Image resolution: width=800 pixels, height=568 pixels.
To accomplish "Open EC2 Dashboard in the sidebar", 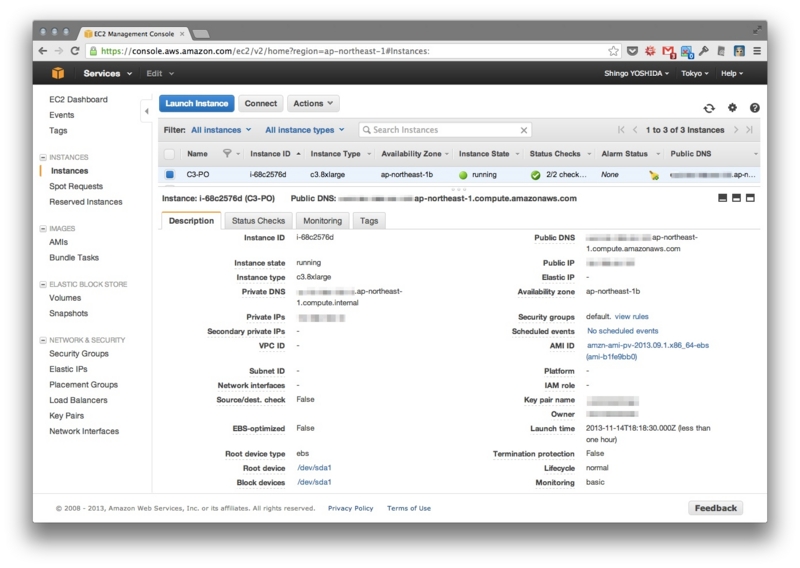I will tap(78, 99).
